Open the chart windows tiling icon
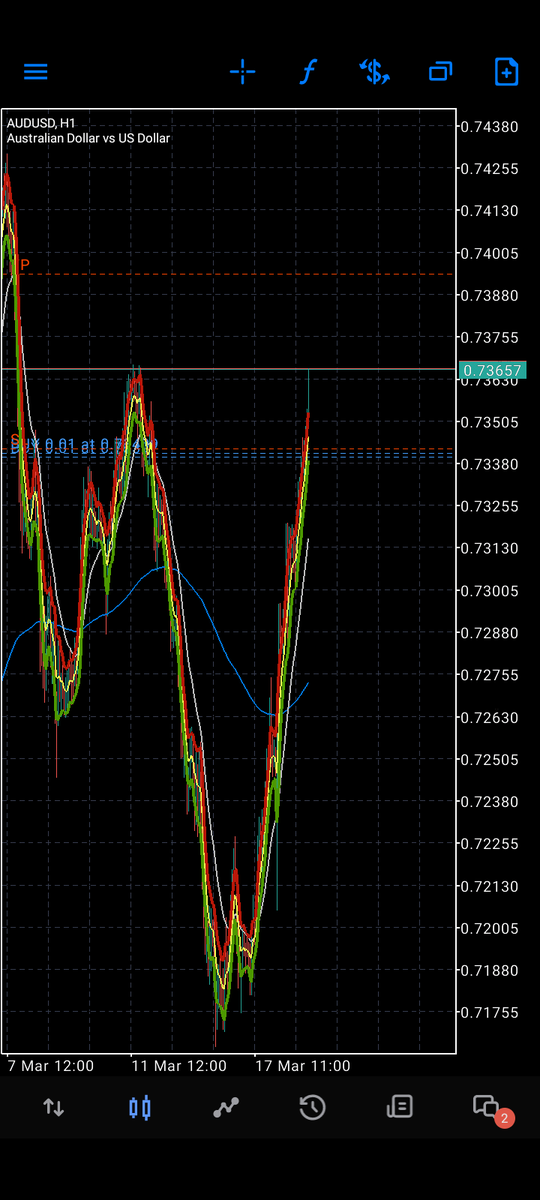The height and width of the screenshot is (1200, 540). pos(440,72)
